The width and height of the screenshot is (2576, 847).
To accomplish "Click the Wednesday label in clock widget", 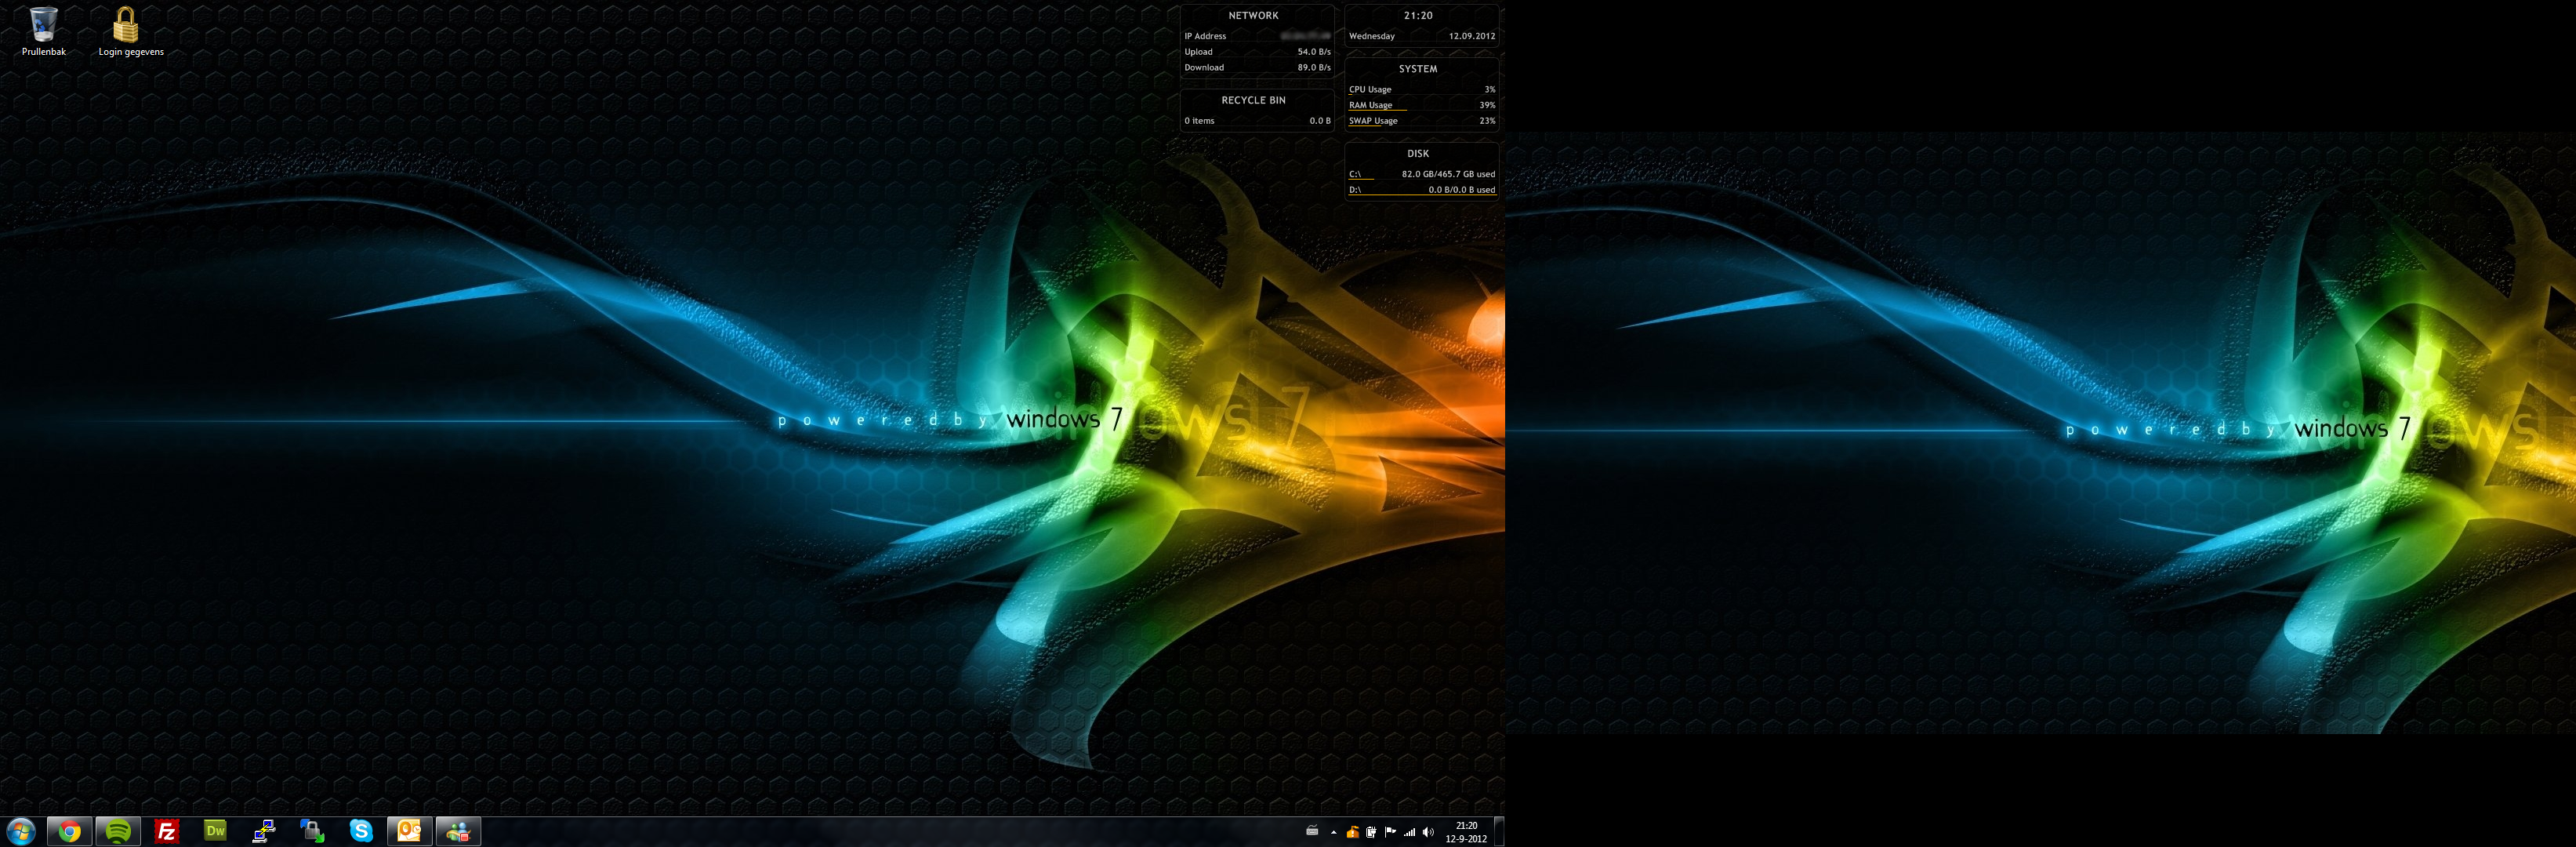I will point(1371,36).
